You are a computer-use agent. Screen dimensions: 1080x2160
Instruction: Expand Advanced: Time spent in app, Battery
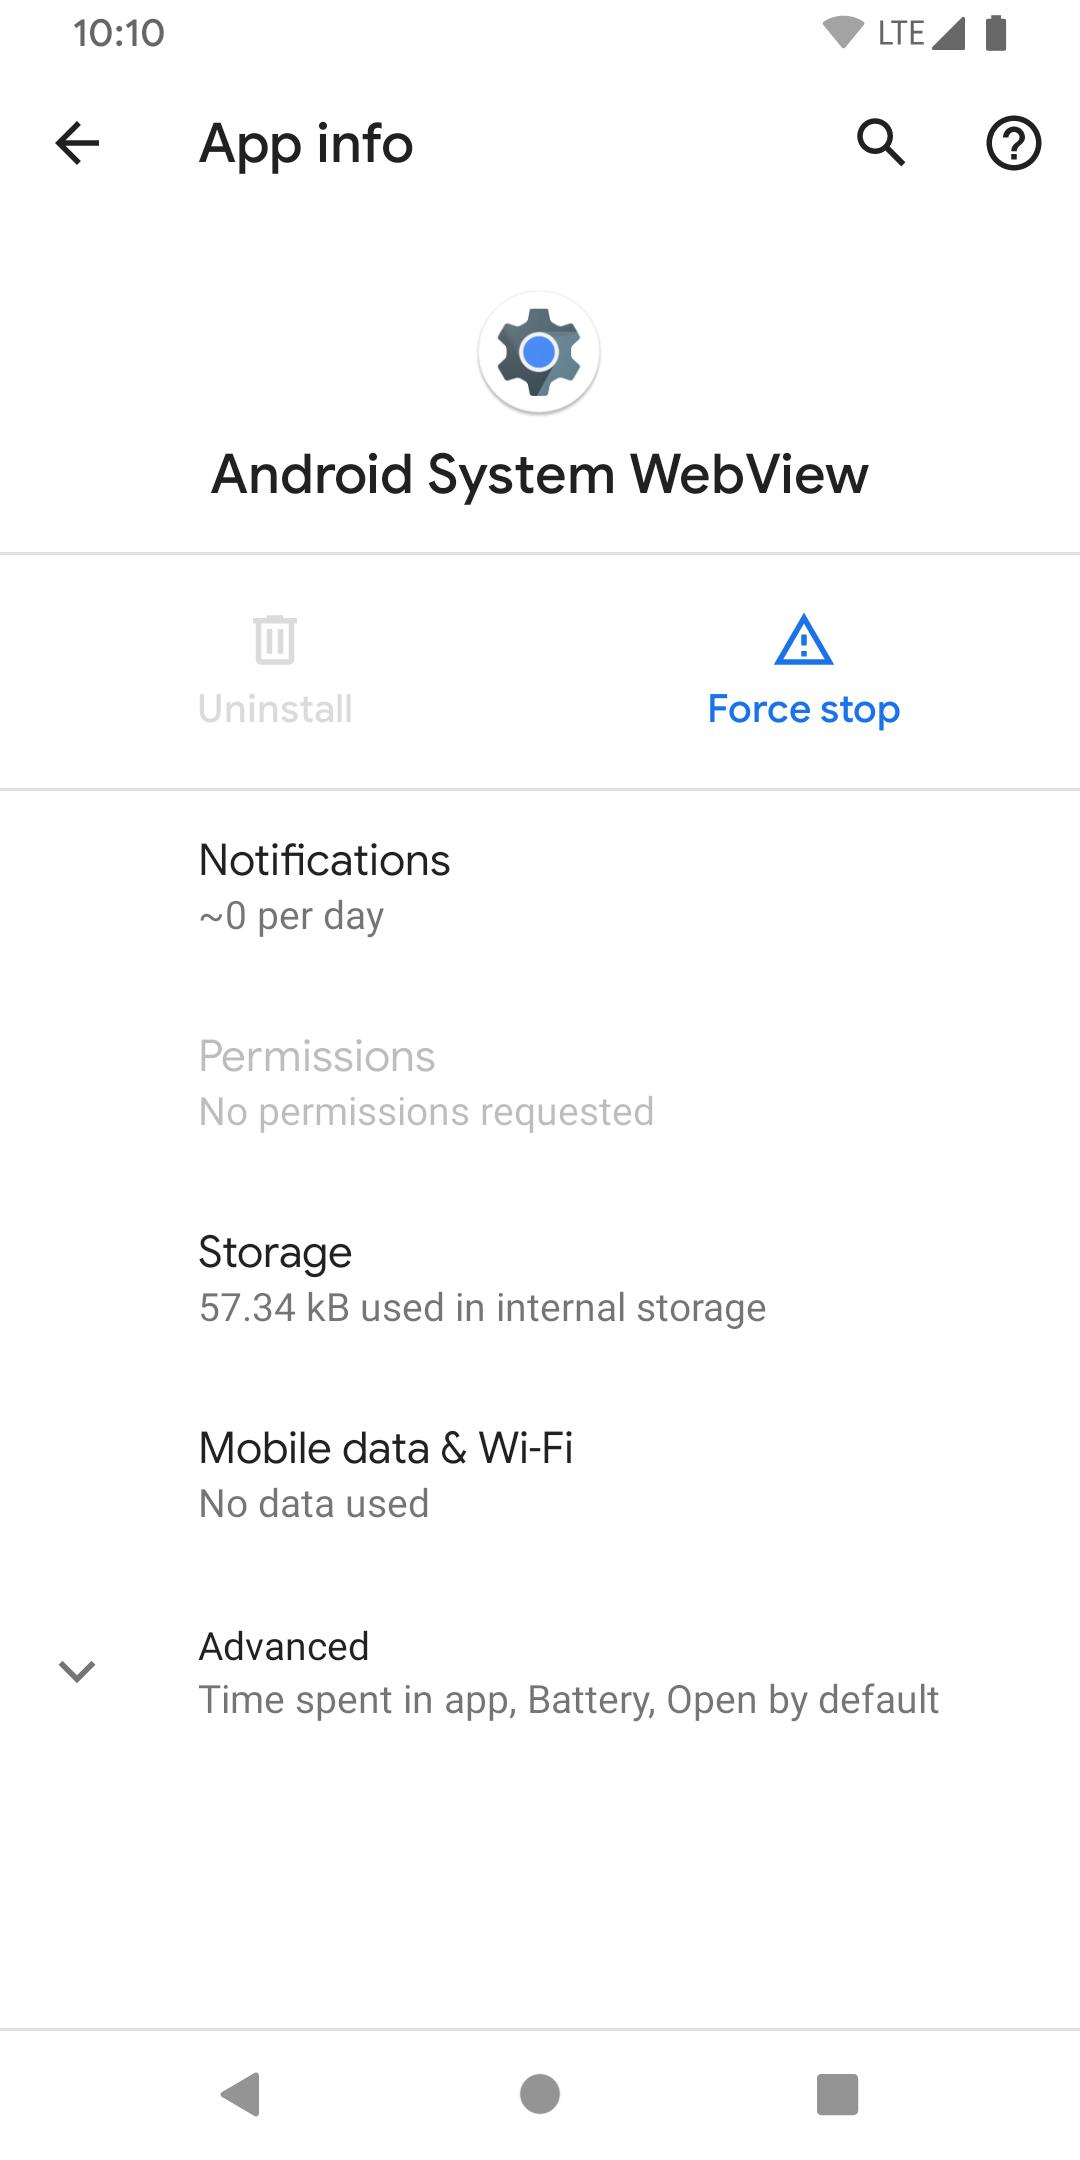pos(540,1672)
